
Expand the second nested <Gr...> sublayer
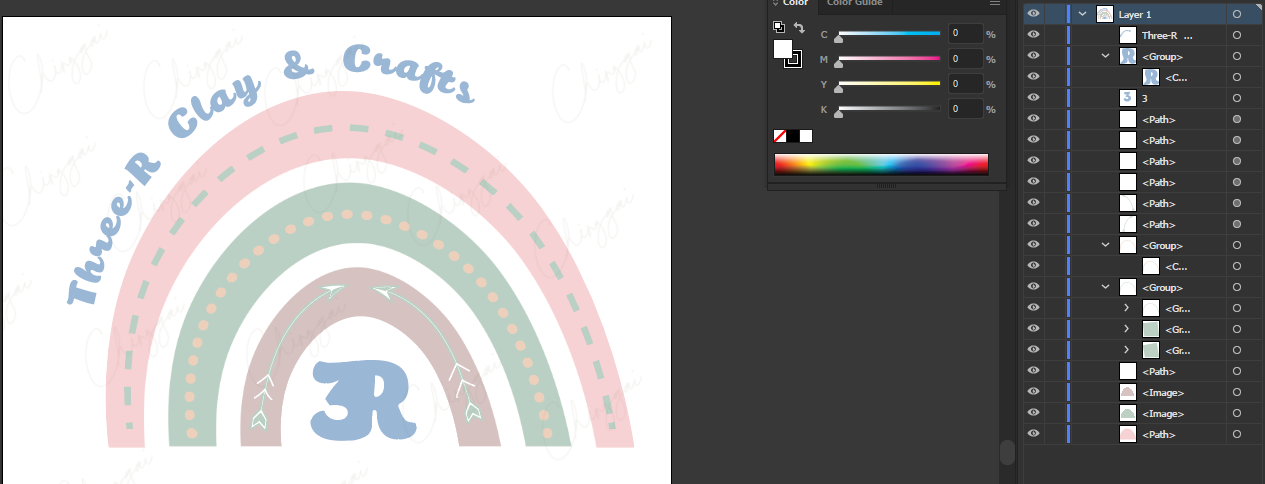(1127, 329)
